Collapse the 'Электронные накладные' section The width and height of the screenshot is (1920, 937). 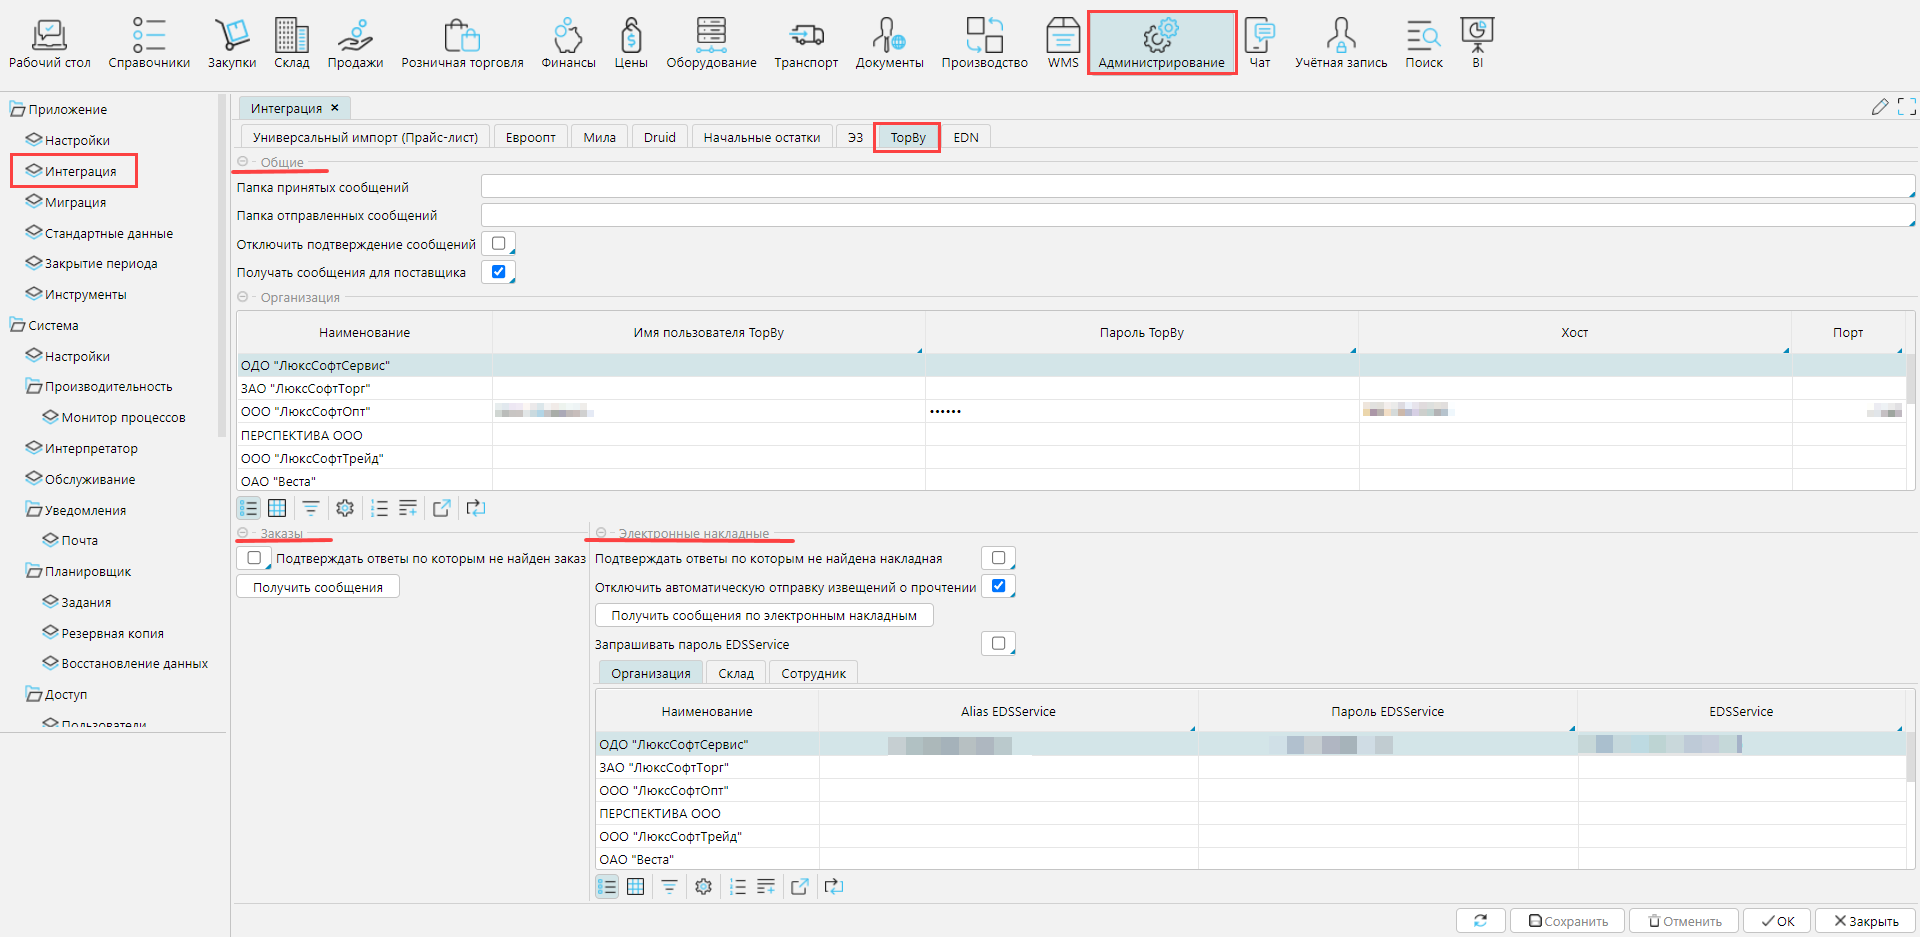coord(601,533)
